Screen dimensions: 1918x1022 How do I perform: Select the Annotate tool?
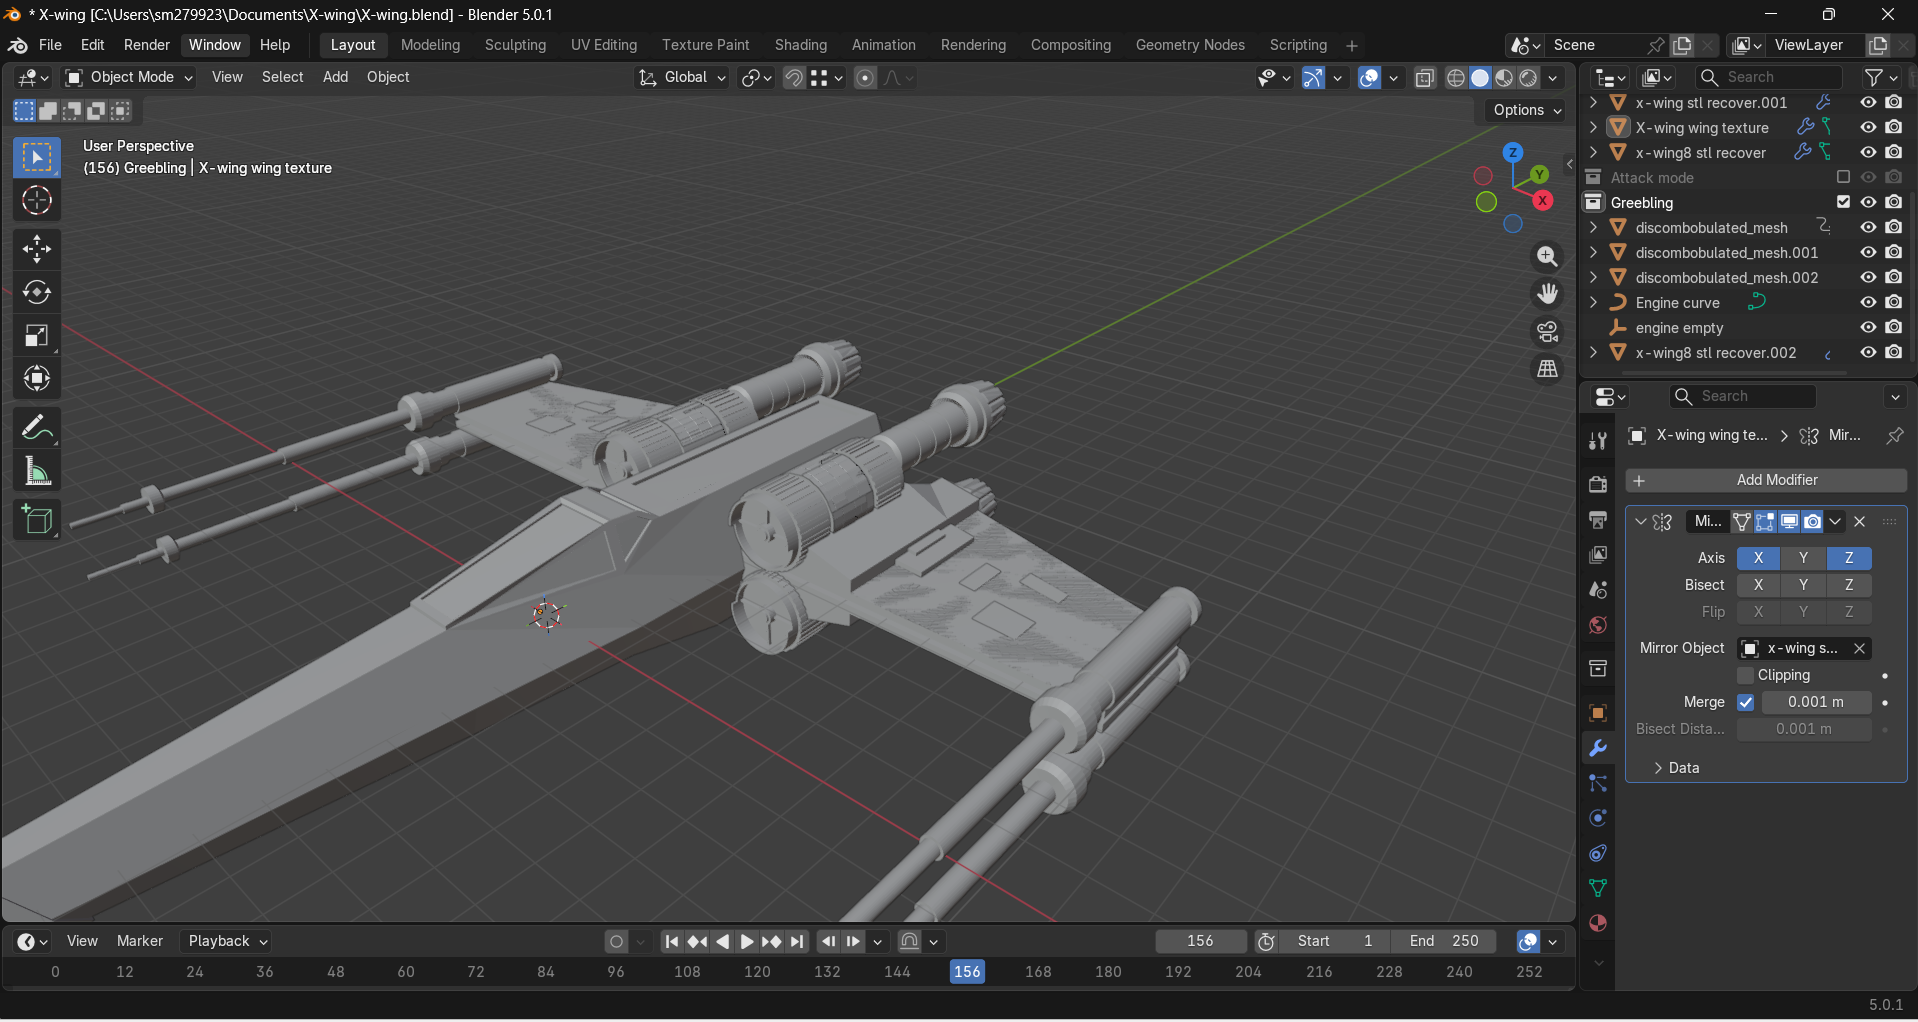[37, 429]
